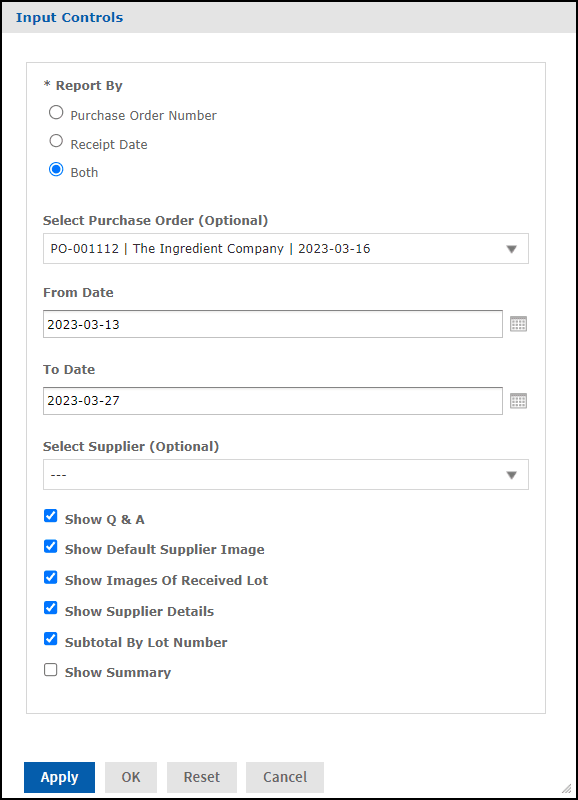Disable Show Default Supplier Image
Viewport: 578px width, 800px height.
(x=50, y=546)
